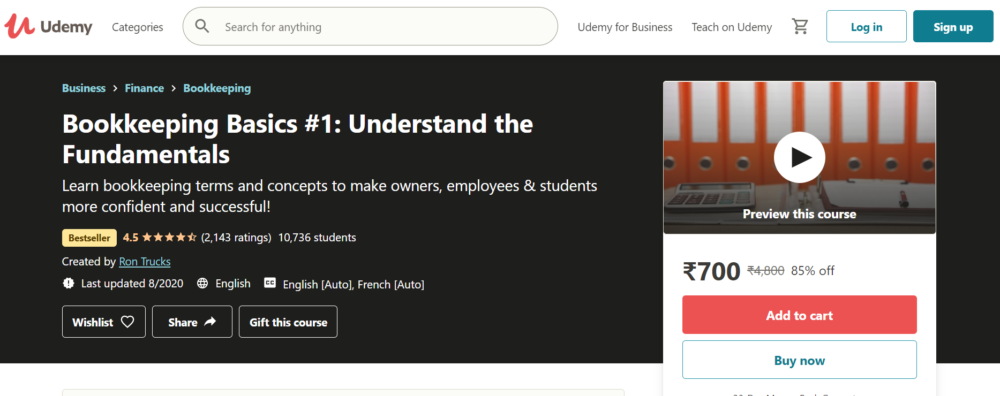1000x396 pixels.
Task: Open the Categories menu
Action: click(x=137, y=27)
